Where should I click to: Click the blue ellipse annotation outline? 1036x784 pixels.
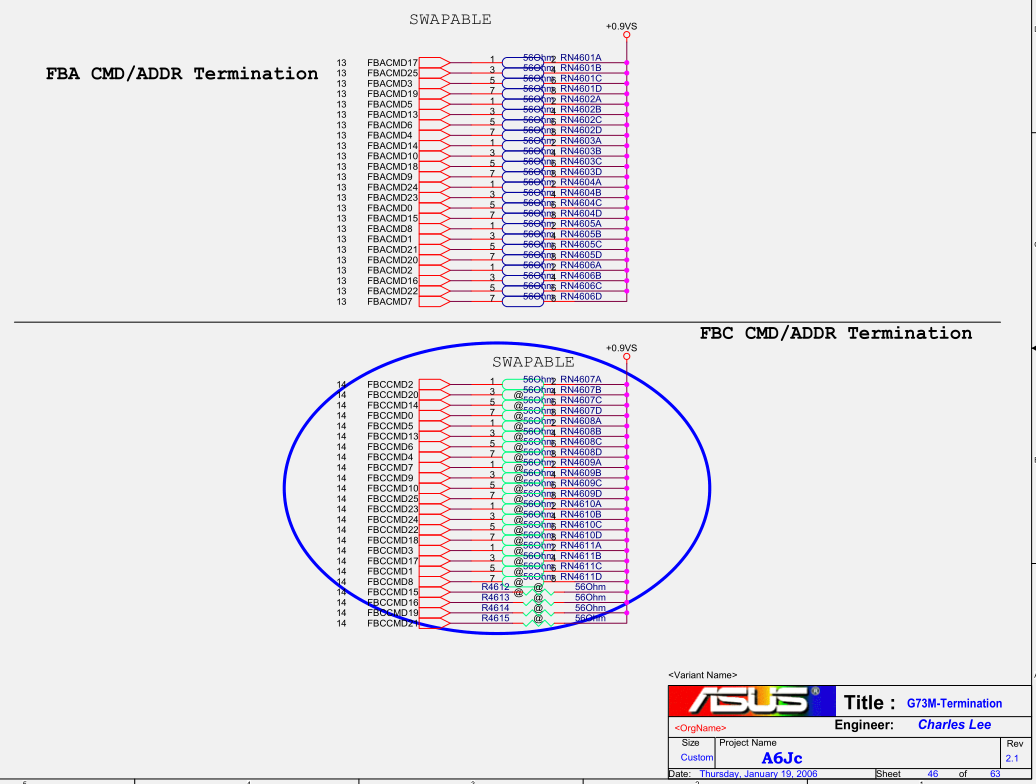(x=285, y=487)
